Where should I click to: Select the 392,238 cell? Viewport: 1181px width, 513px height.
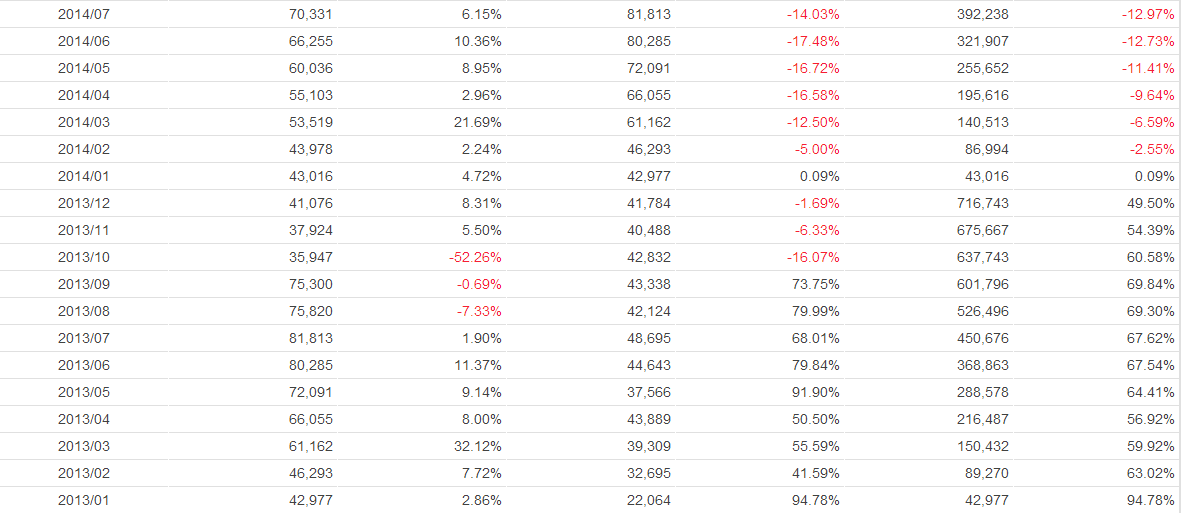pyautogui.click(x=983, y=14)
